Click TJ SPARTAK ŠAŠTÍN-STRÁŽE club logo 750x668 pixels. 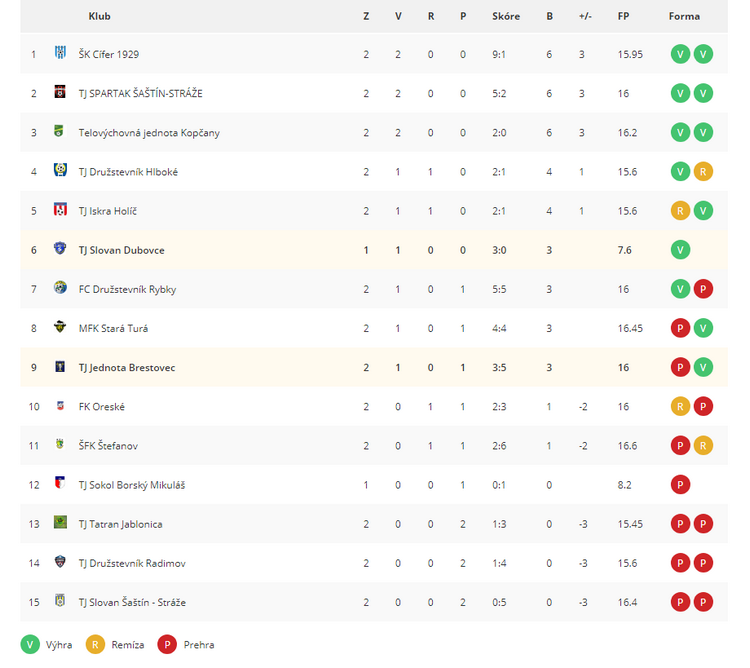[60, 92]
